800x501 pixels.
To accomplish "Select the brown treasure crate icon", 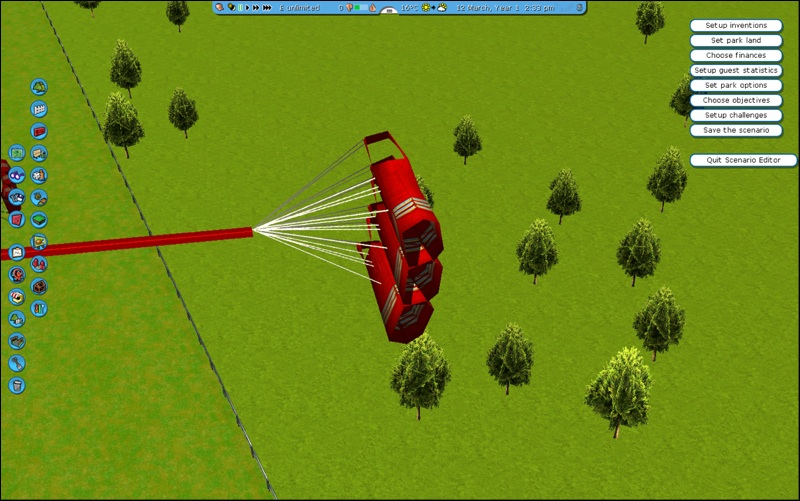I will [x=39, y=286].
